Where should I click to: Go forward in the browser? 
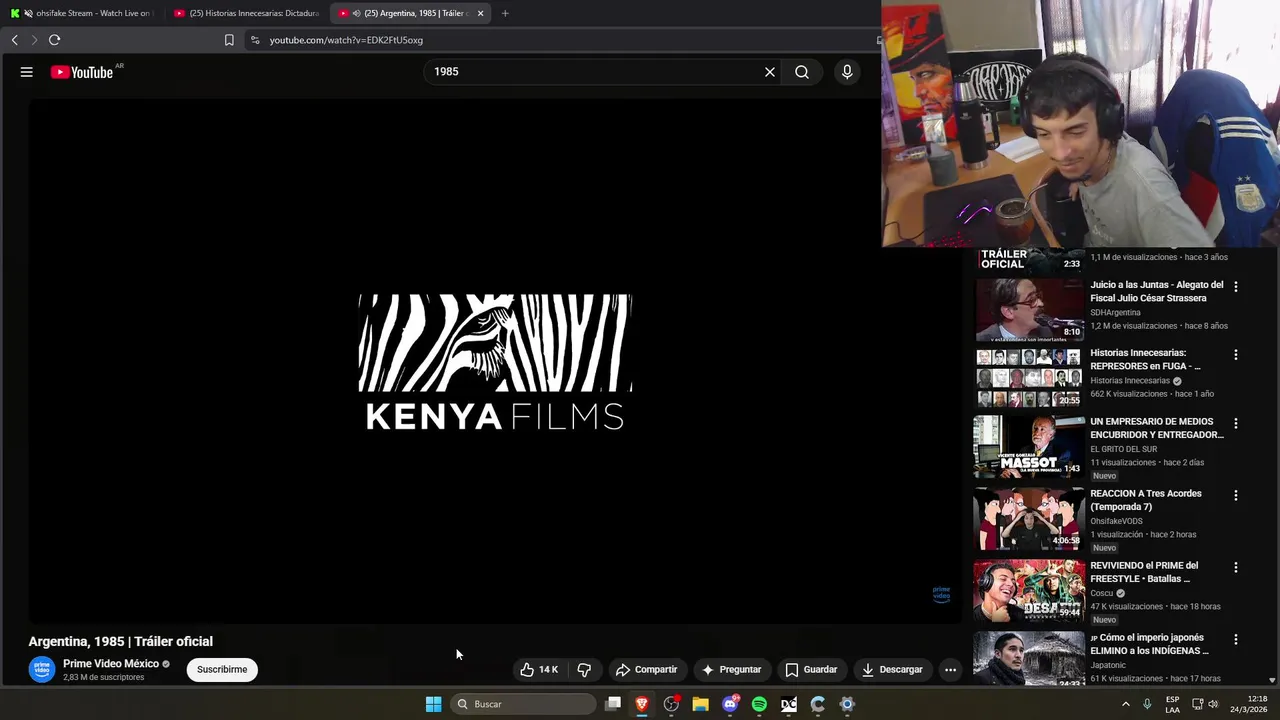[x=34, y=40]
